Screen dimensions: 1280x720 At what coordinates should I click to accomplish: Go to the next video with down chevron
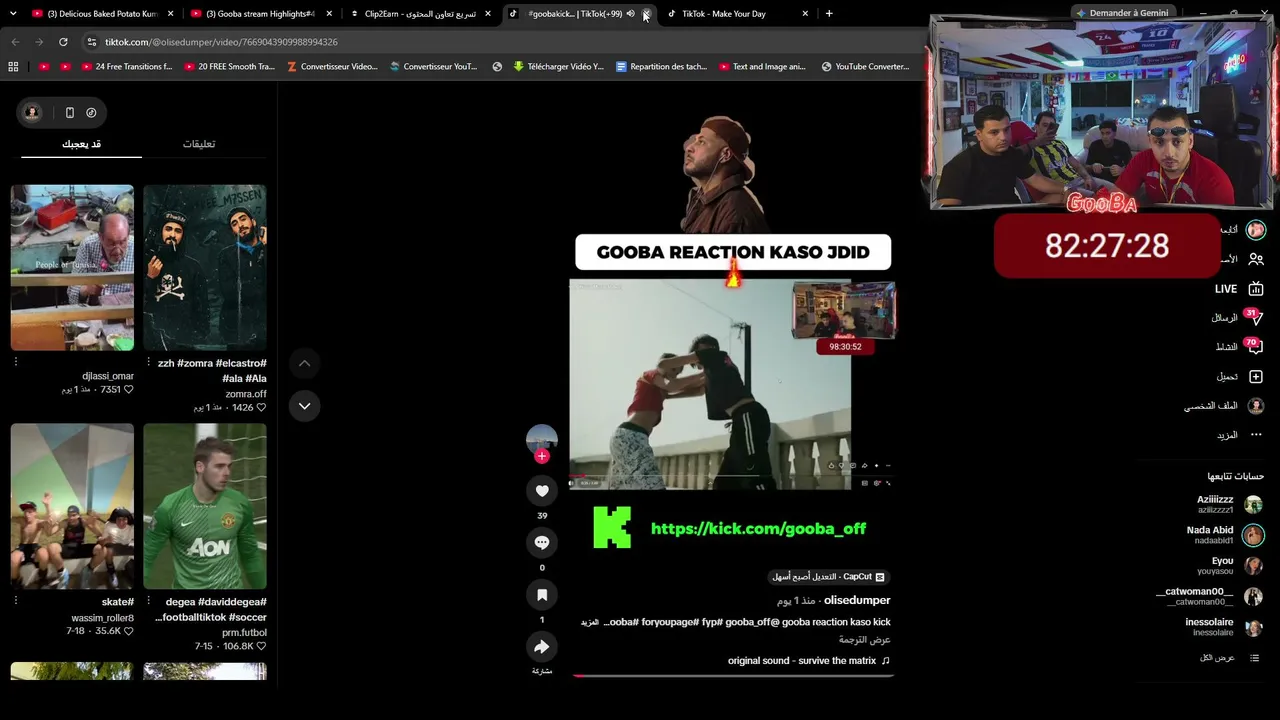pyautogui.click(x=304, y=406)
